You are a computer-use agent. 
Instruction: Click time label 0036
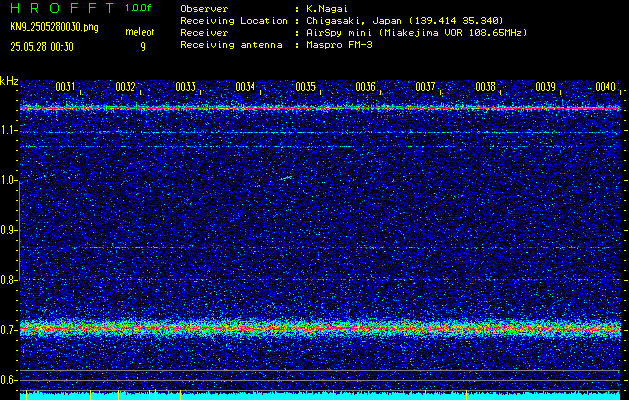click(x=365, y=87)
